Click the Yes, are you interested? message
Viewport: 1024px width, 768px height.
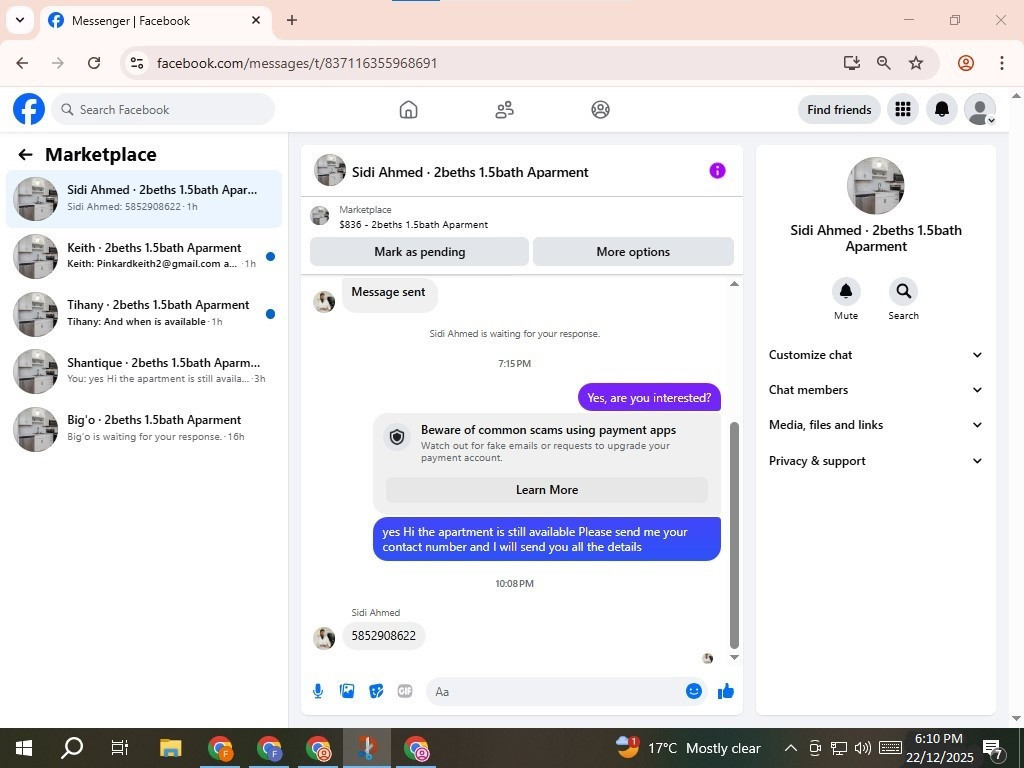649,398
